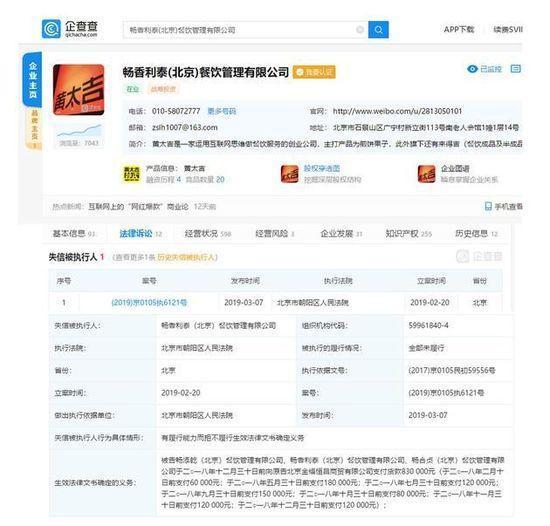Click the 黄太吉 product info icon
Screen dimensions: 550x526
point(132,174)
